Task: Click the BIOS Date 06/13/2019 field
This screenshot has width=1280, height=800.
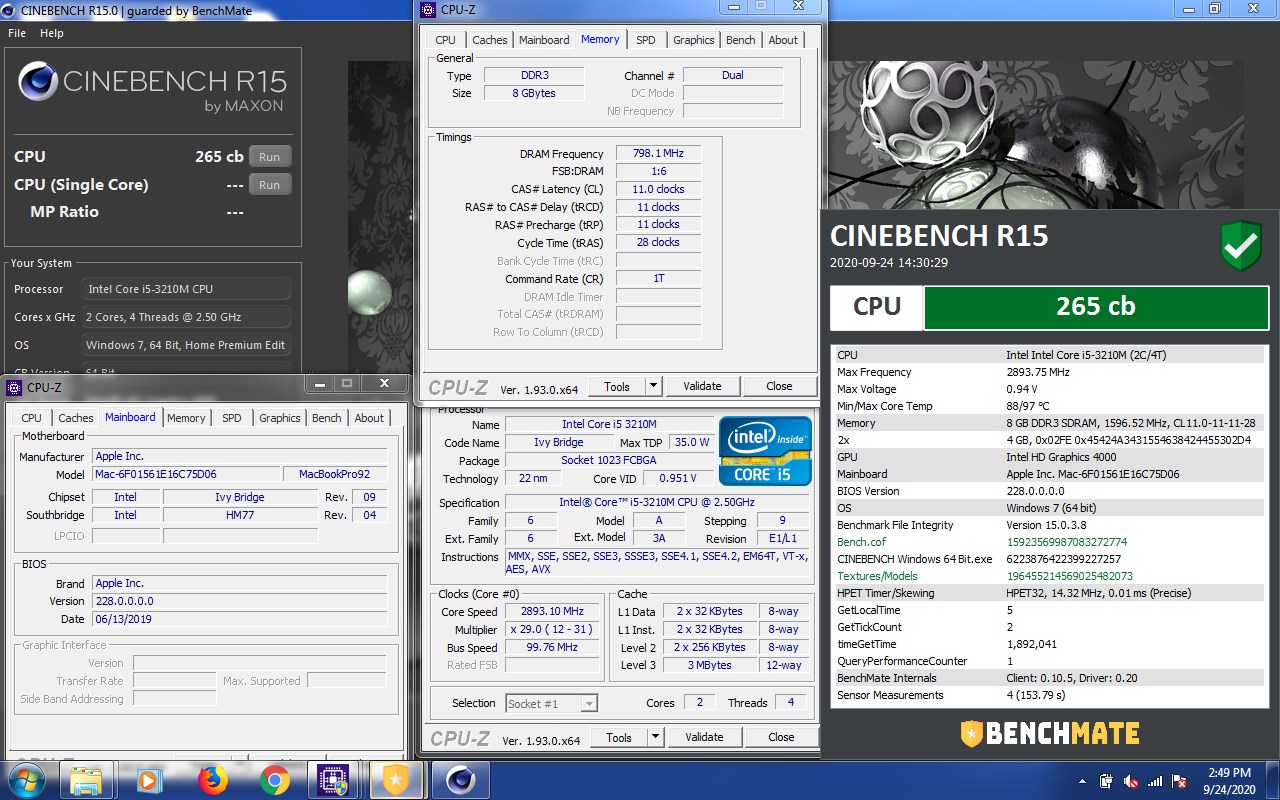Action: pos(239,619)
